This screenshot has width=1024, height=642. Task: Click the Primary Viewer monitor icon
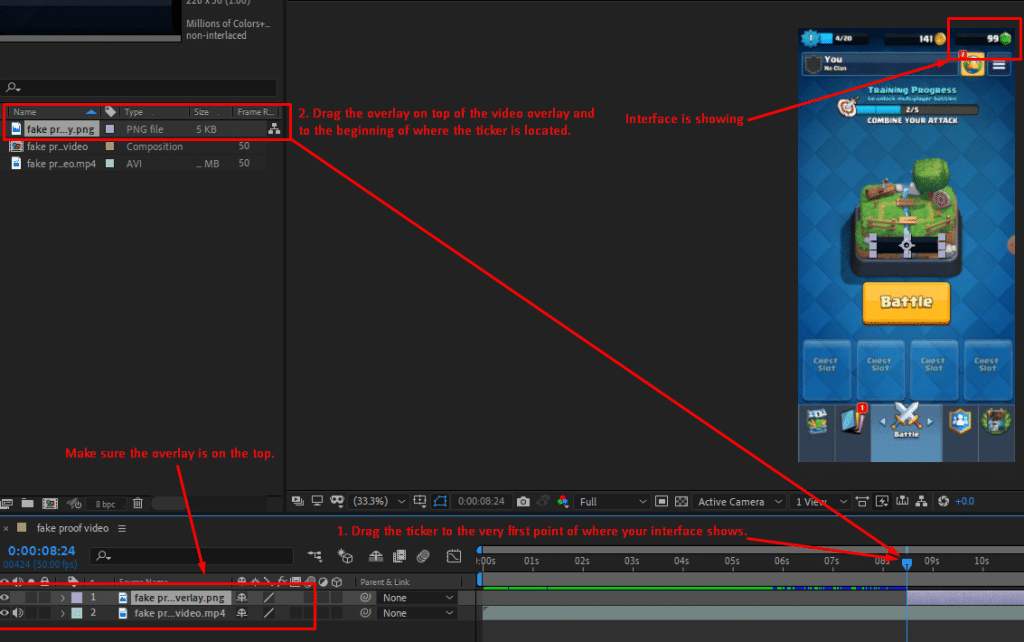pyautogui.click(x=317, y=501)
